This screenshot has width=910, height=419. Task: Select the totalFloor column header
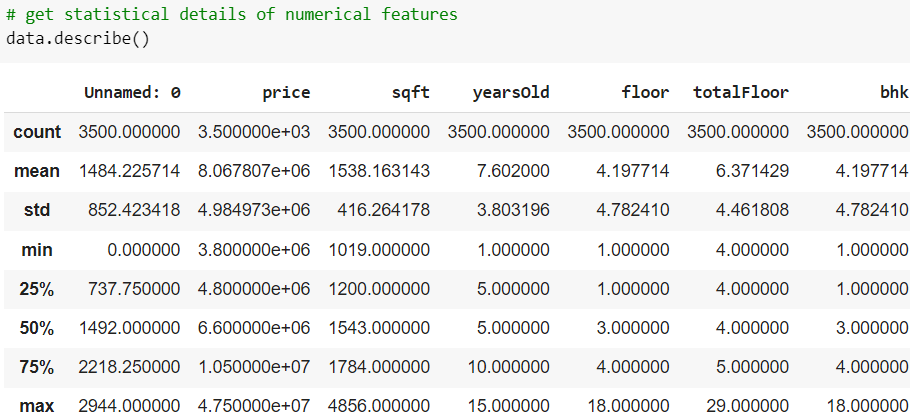741,92
